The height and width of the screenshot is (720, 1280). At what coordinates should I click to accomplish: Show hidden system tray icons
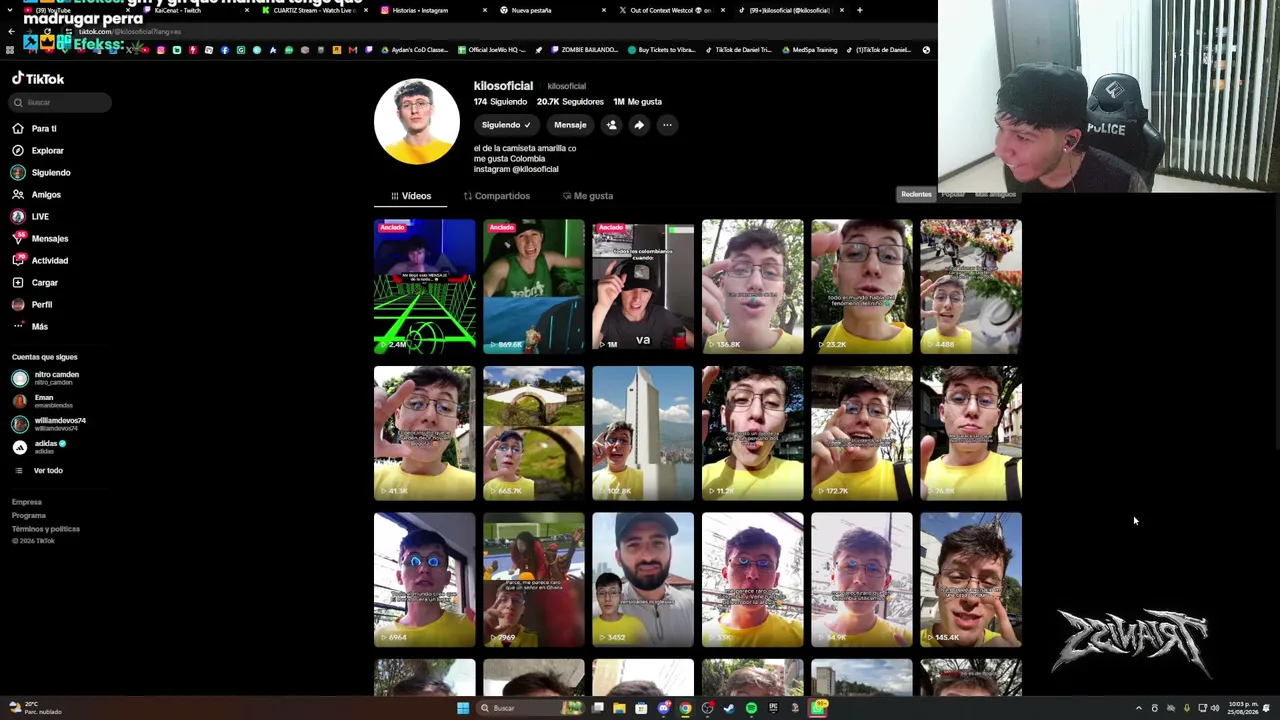pos(1138,708)
